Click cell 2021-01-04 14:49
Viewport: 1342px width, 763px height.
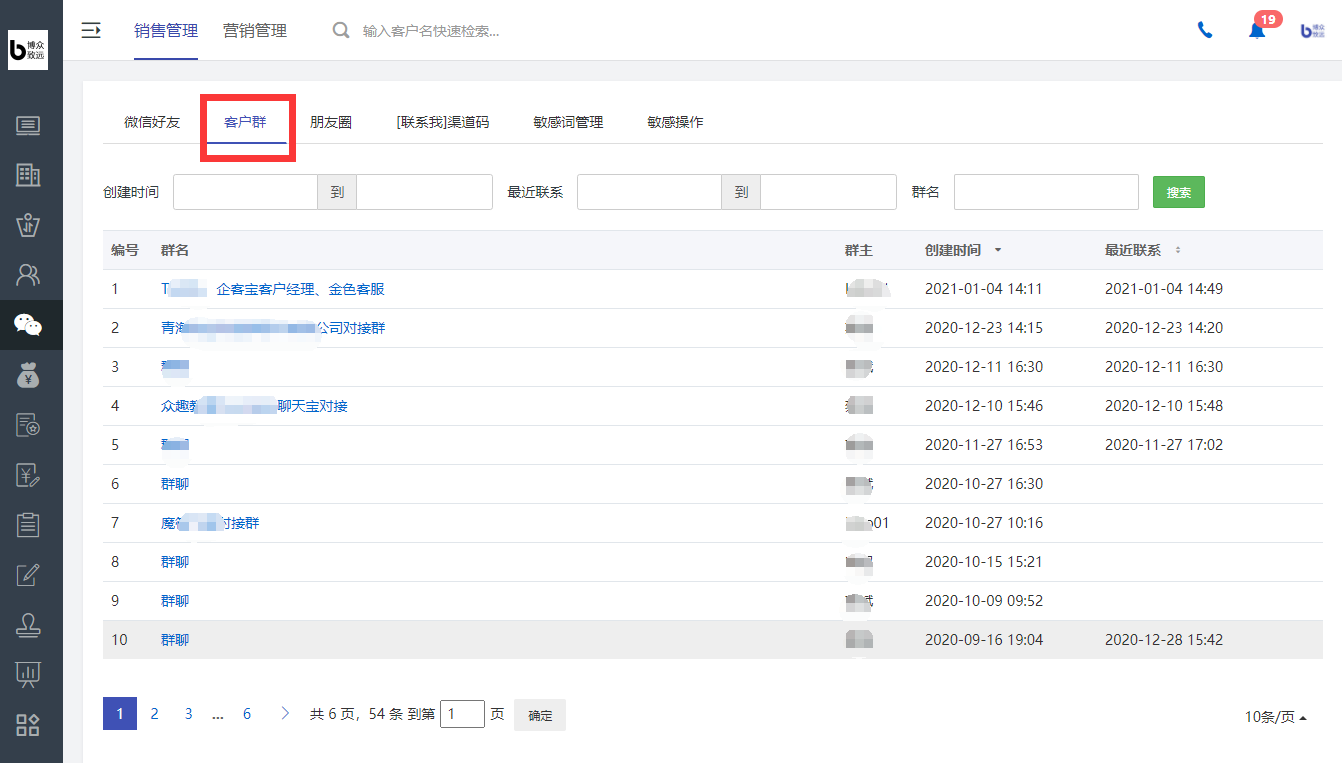pos(1164,289)
